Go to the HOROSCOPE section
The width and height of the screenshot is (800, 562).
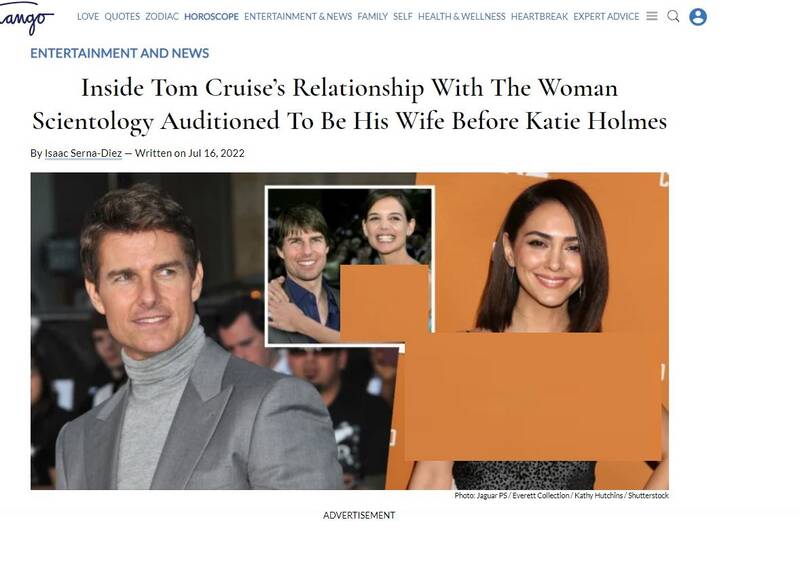211,16
